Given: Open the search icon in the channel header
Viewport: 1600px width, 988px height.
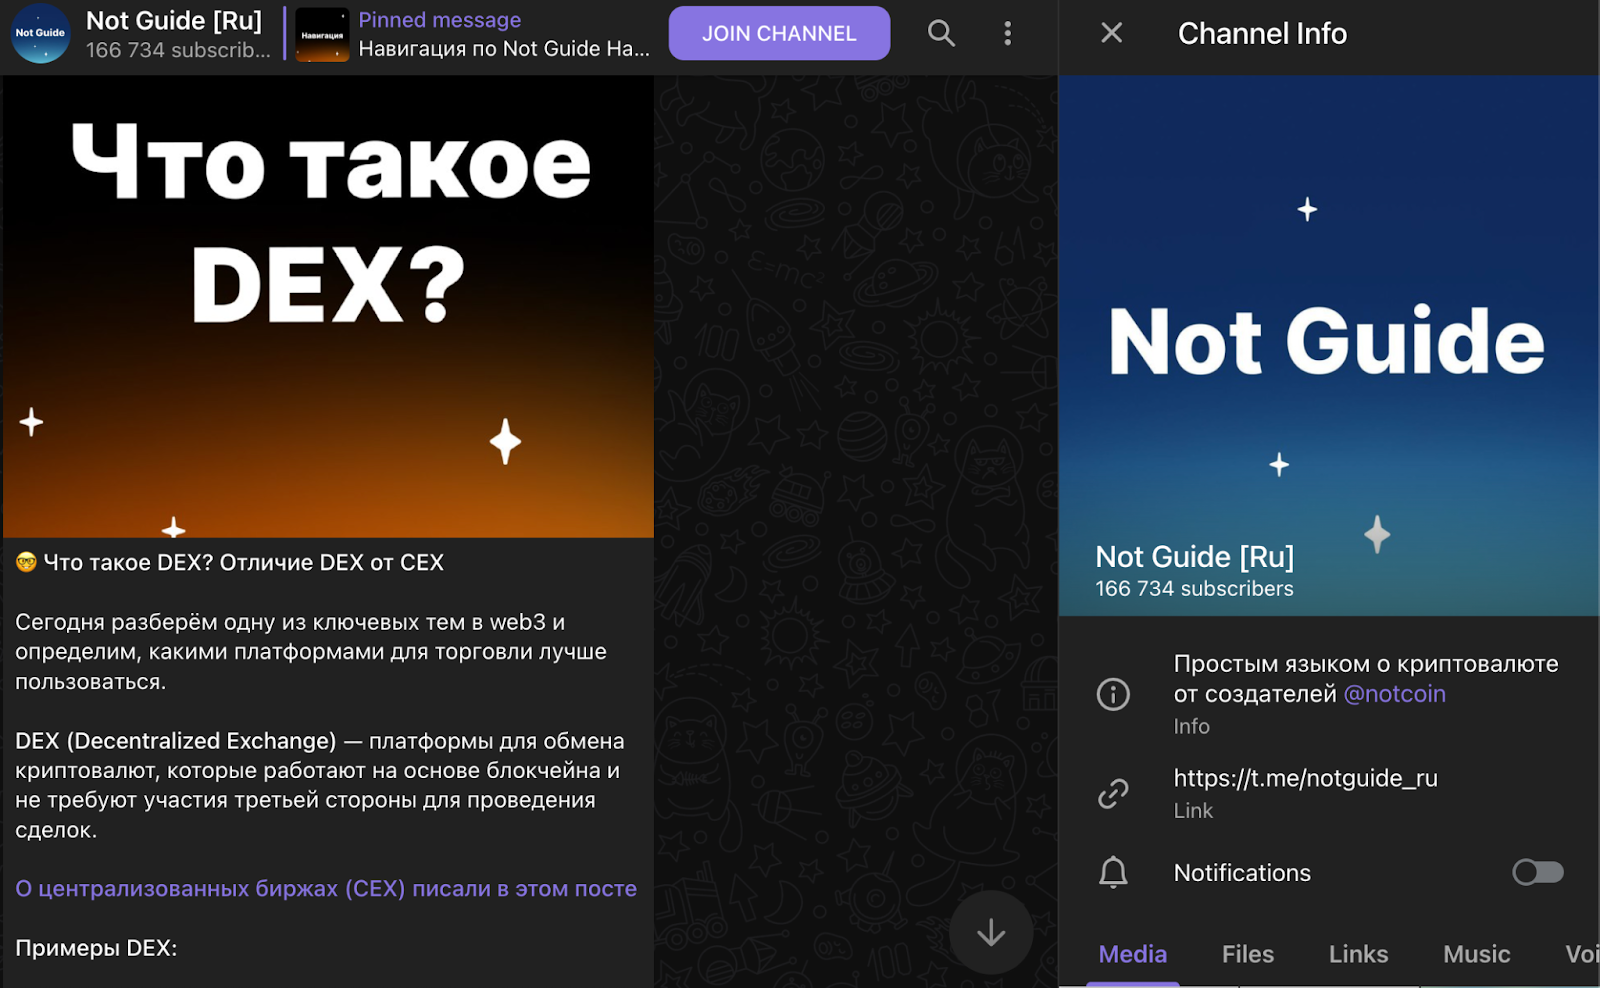Looking at the screenshot, I should point(941,33).
